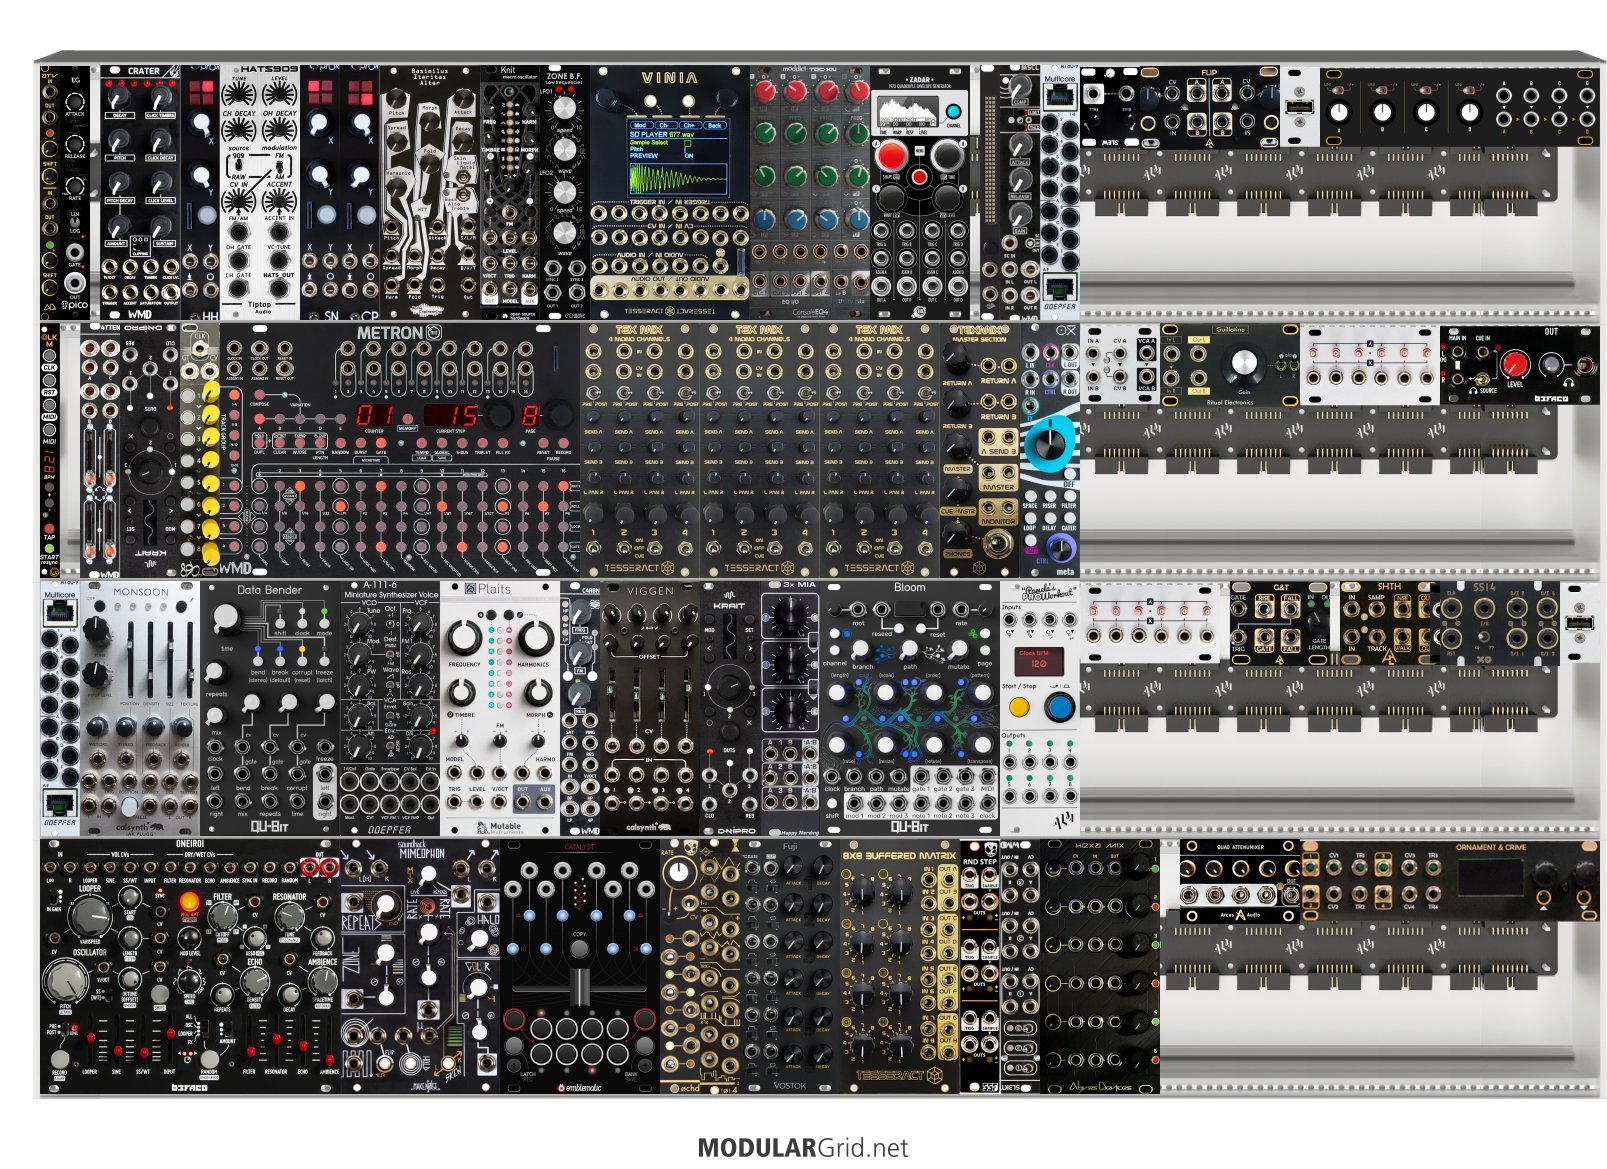Open the Tesseract 8x8 Buffered Matrix
The width and height of the screenshot is (1607, 1169).
tap(900, 966)
